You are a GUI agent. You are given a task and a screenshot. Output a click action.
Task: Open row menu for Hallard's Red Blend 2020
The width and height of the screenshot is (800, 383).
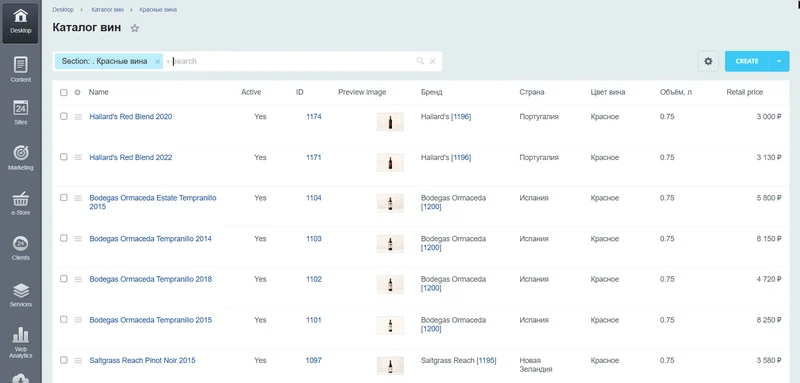(78, 117)
